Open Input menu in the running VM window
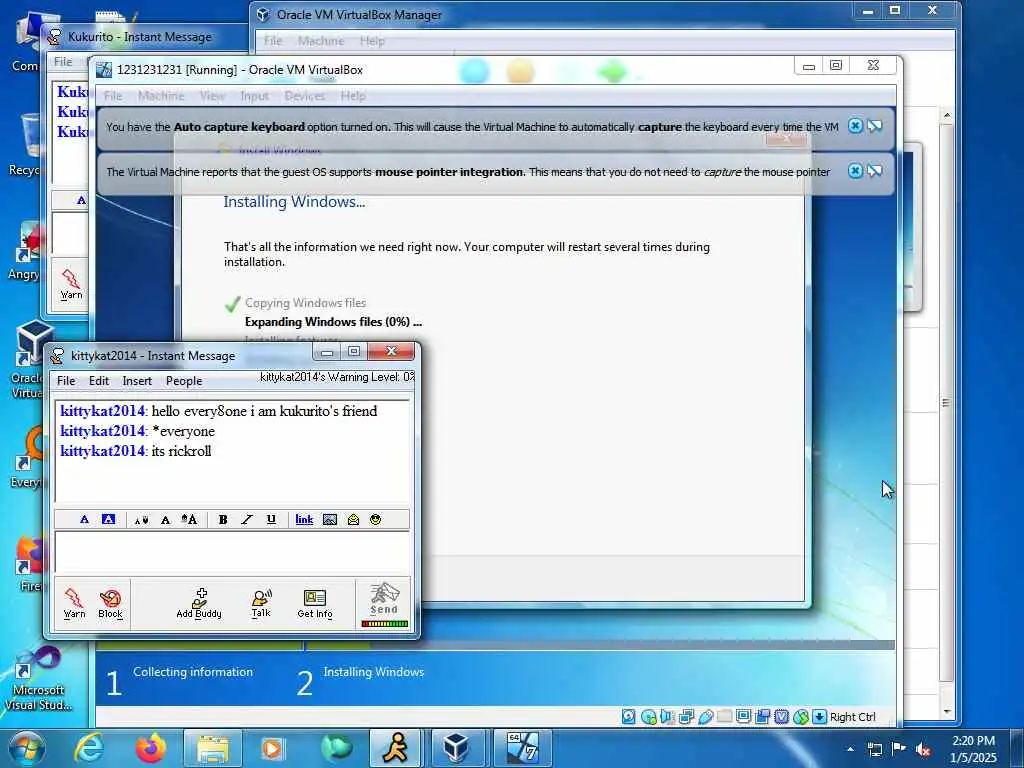 click(x=254, y=96)
